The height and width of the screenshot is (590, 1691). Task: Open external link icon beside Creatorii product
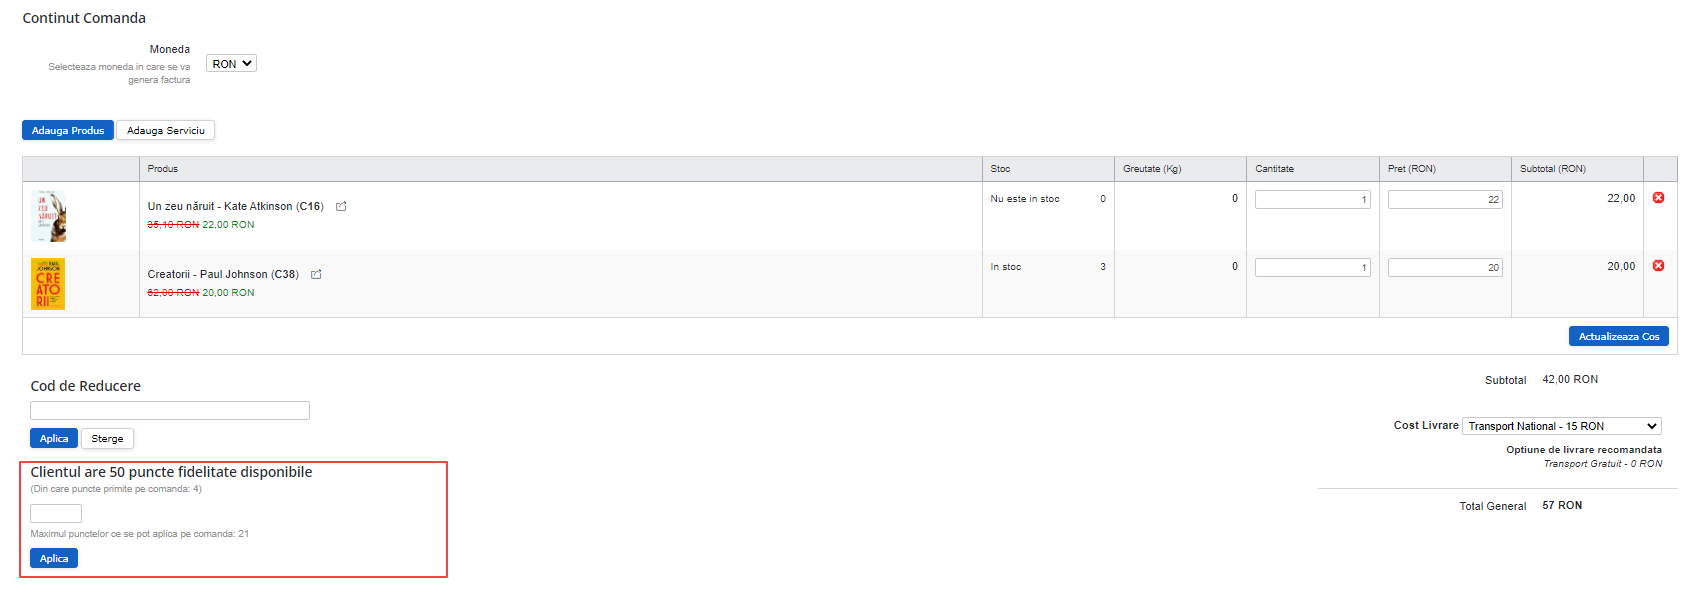point(316,275)
